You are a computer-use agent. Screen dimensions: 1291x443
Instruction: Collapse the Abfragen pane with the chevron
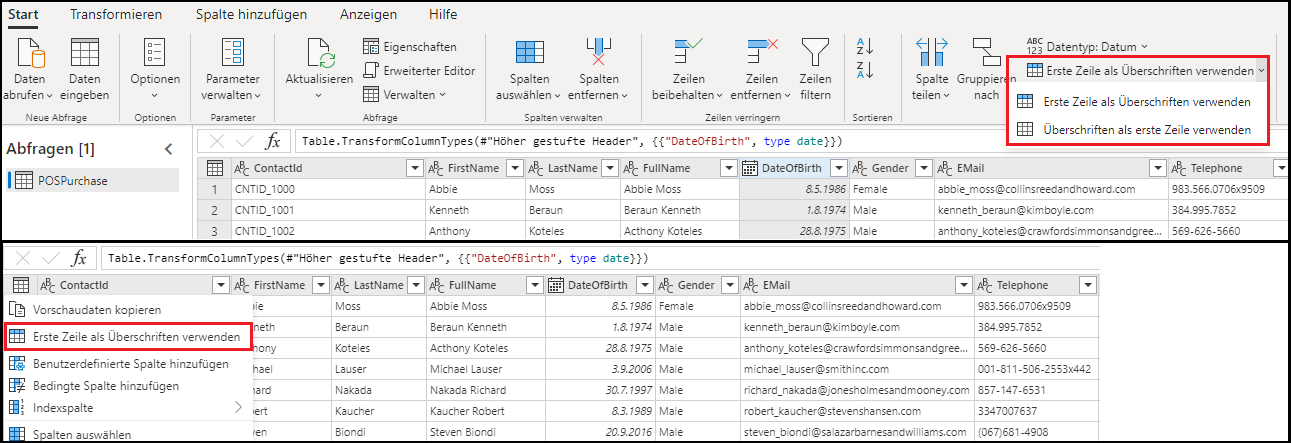tap(169, 149)
